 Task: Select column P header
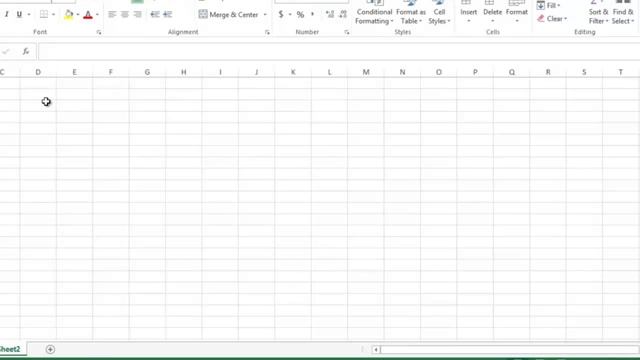[475, 72]
